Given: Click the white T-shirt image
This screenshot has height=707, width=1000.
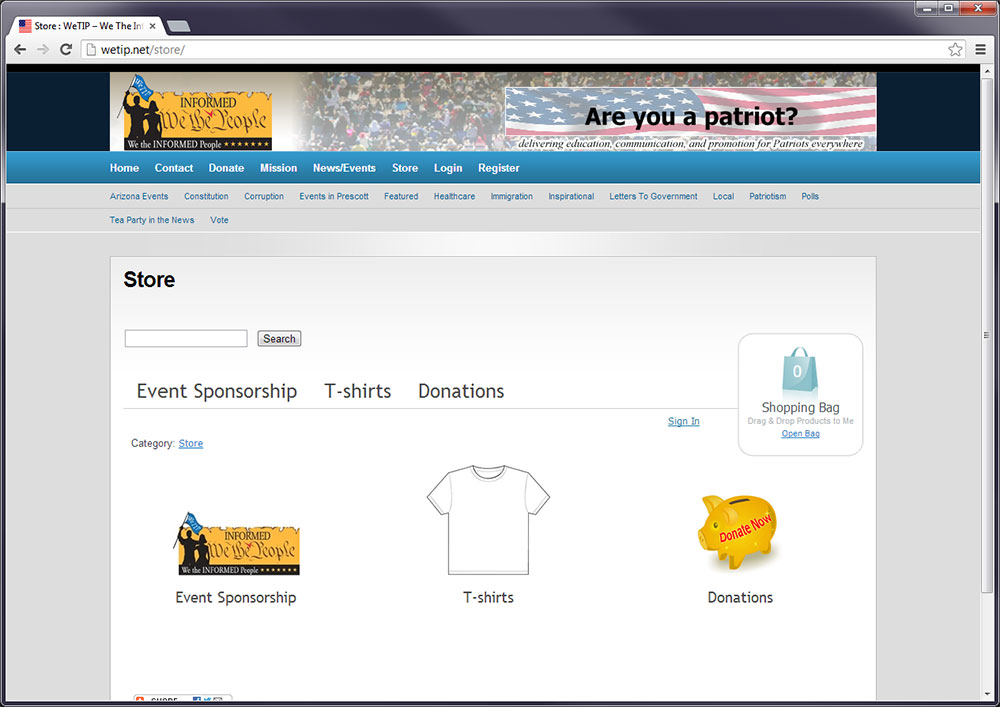Looking at the screenshot, I should click(488, 520).
